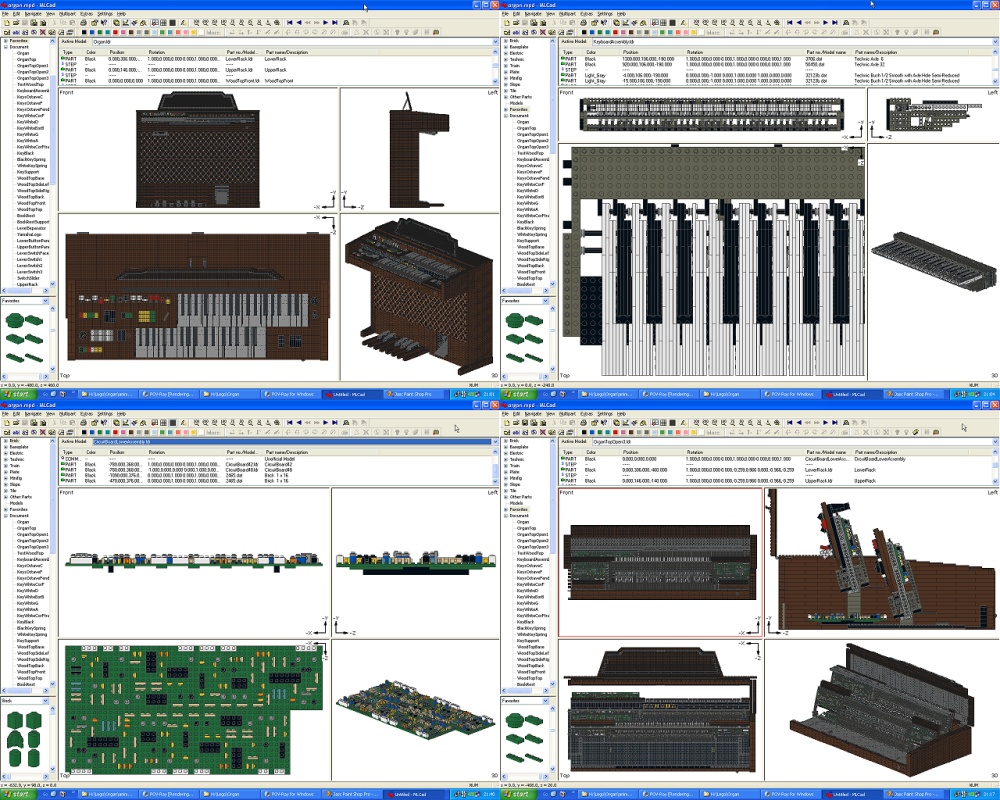Click Save icon in KeyboardAssembly window toolbar
This screenshot has width=1000, height=800.
(x=525, y=22)
